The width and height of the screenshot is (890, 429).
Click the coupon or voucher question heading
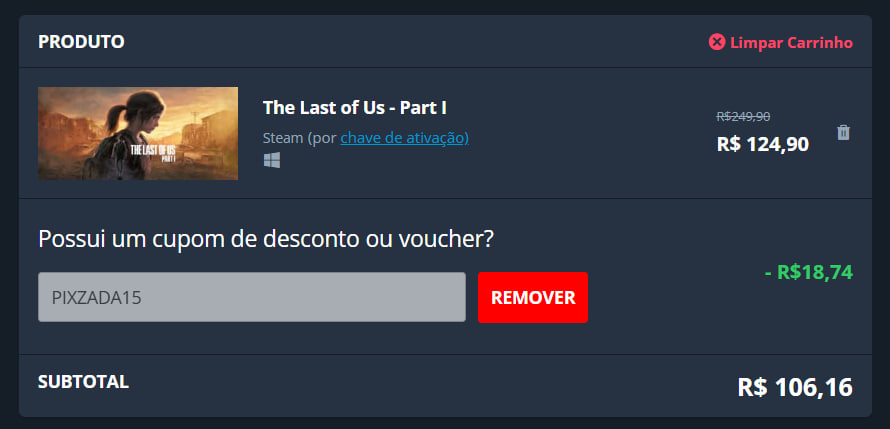click(266, 239)
